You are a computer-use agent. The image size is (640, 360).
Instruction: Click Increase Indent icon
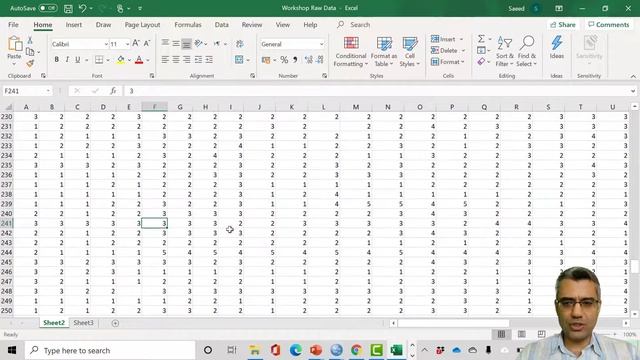pyautogui.click(x=209, y=60)
